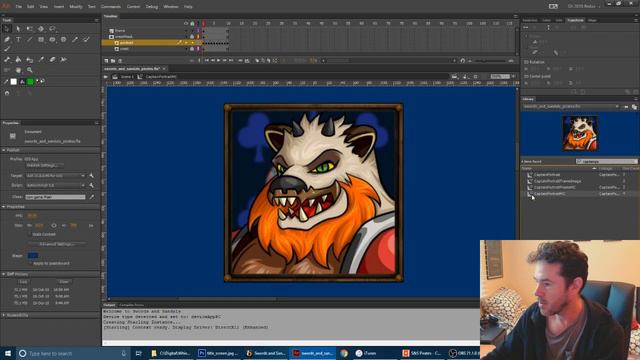Select the Pen tool
The height and width of the screenshot is (360, 640).
click(x=7, y=40)
